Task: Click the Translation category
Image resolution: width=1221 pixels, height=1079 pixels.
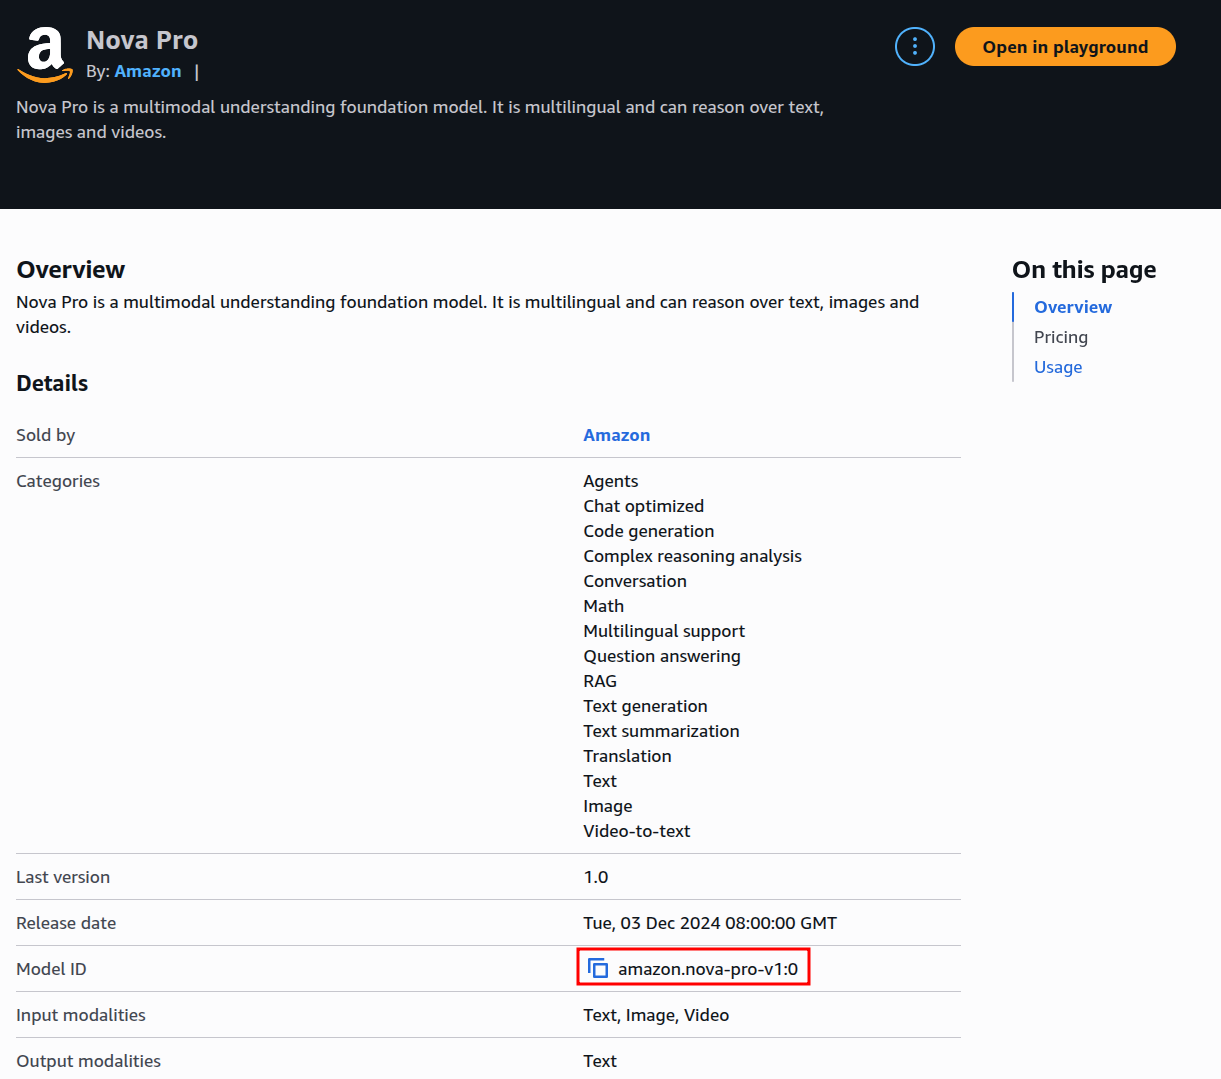Action: coord(628,756)
